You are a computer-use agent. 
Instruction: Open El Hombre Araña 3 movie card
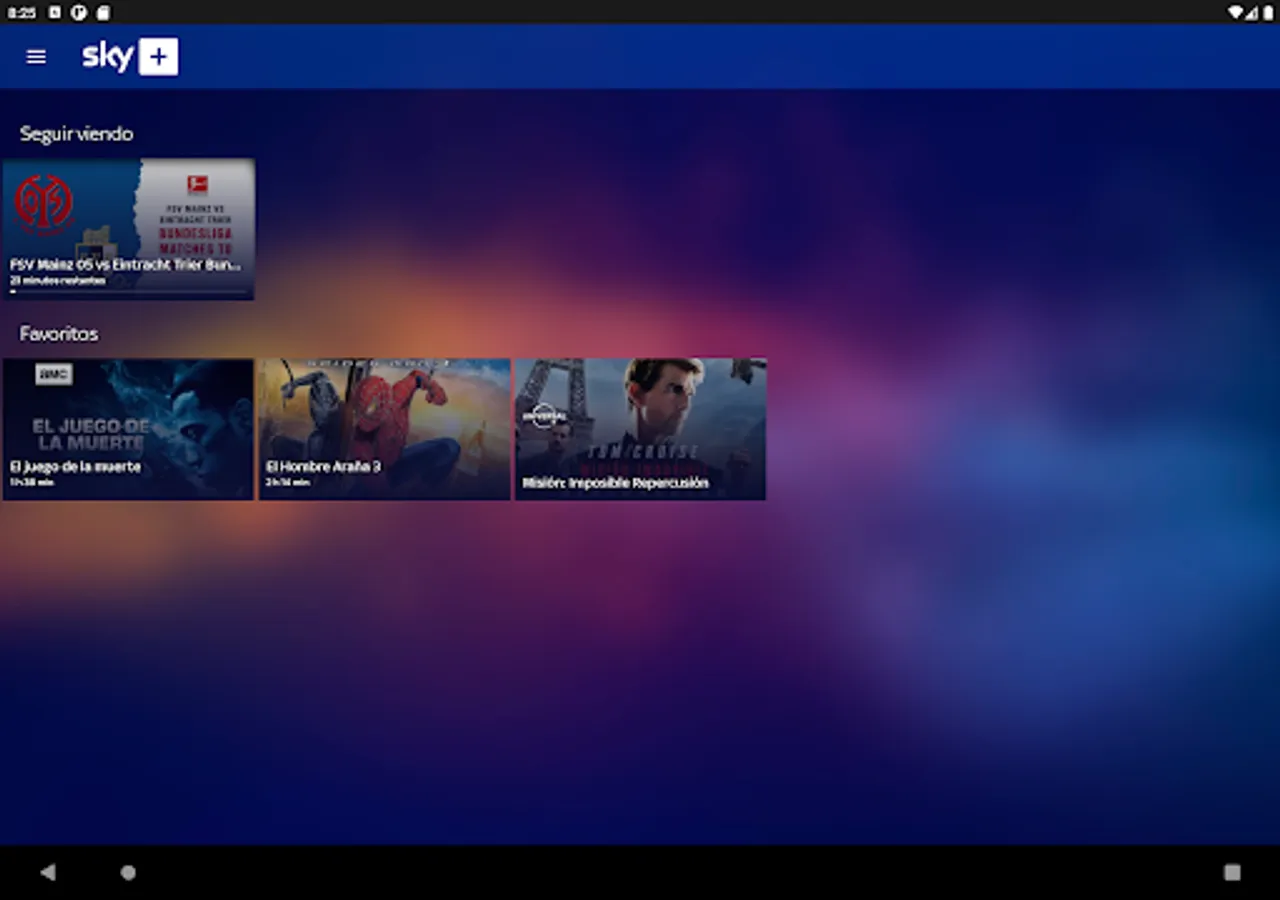384,429
